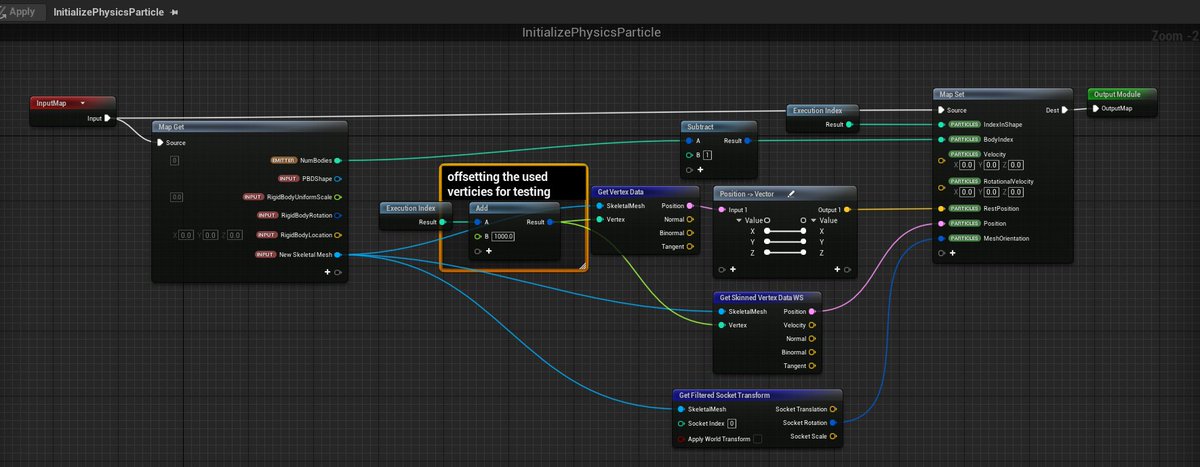This screenshot has width=1200, height=467.
Task: Click the OutputMap pin on Output Module
Action: tap(1094, 108)
